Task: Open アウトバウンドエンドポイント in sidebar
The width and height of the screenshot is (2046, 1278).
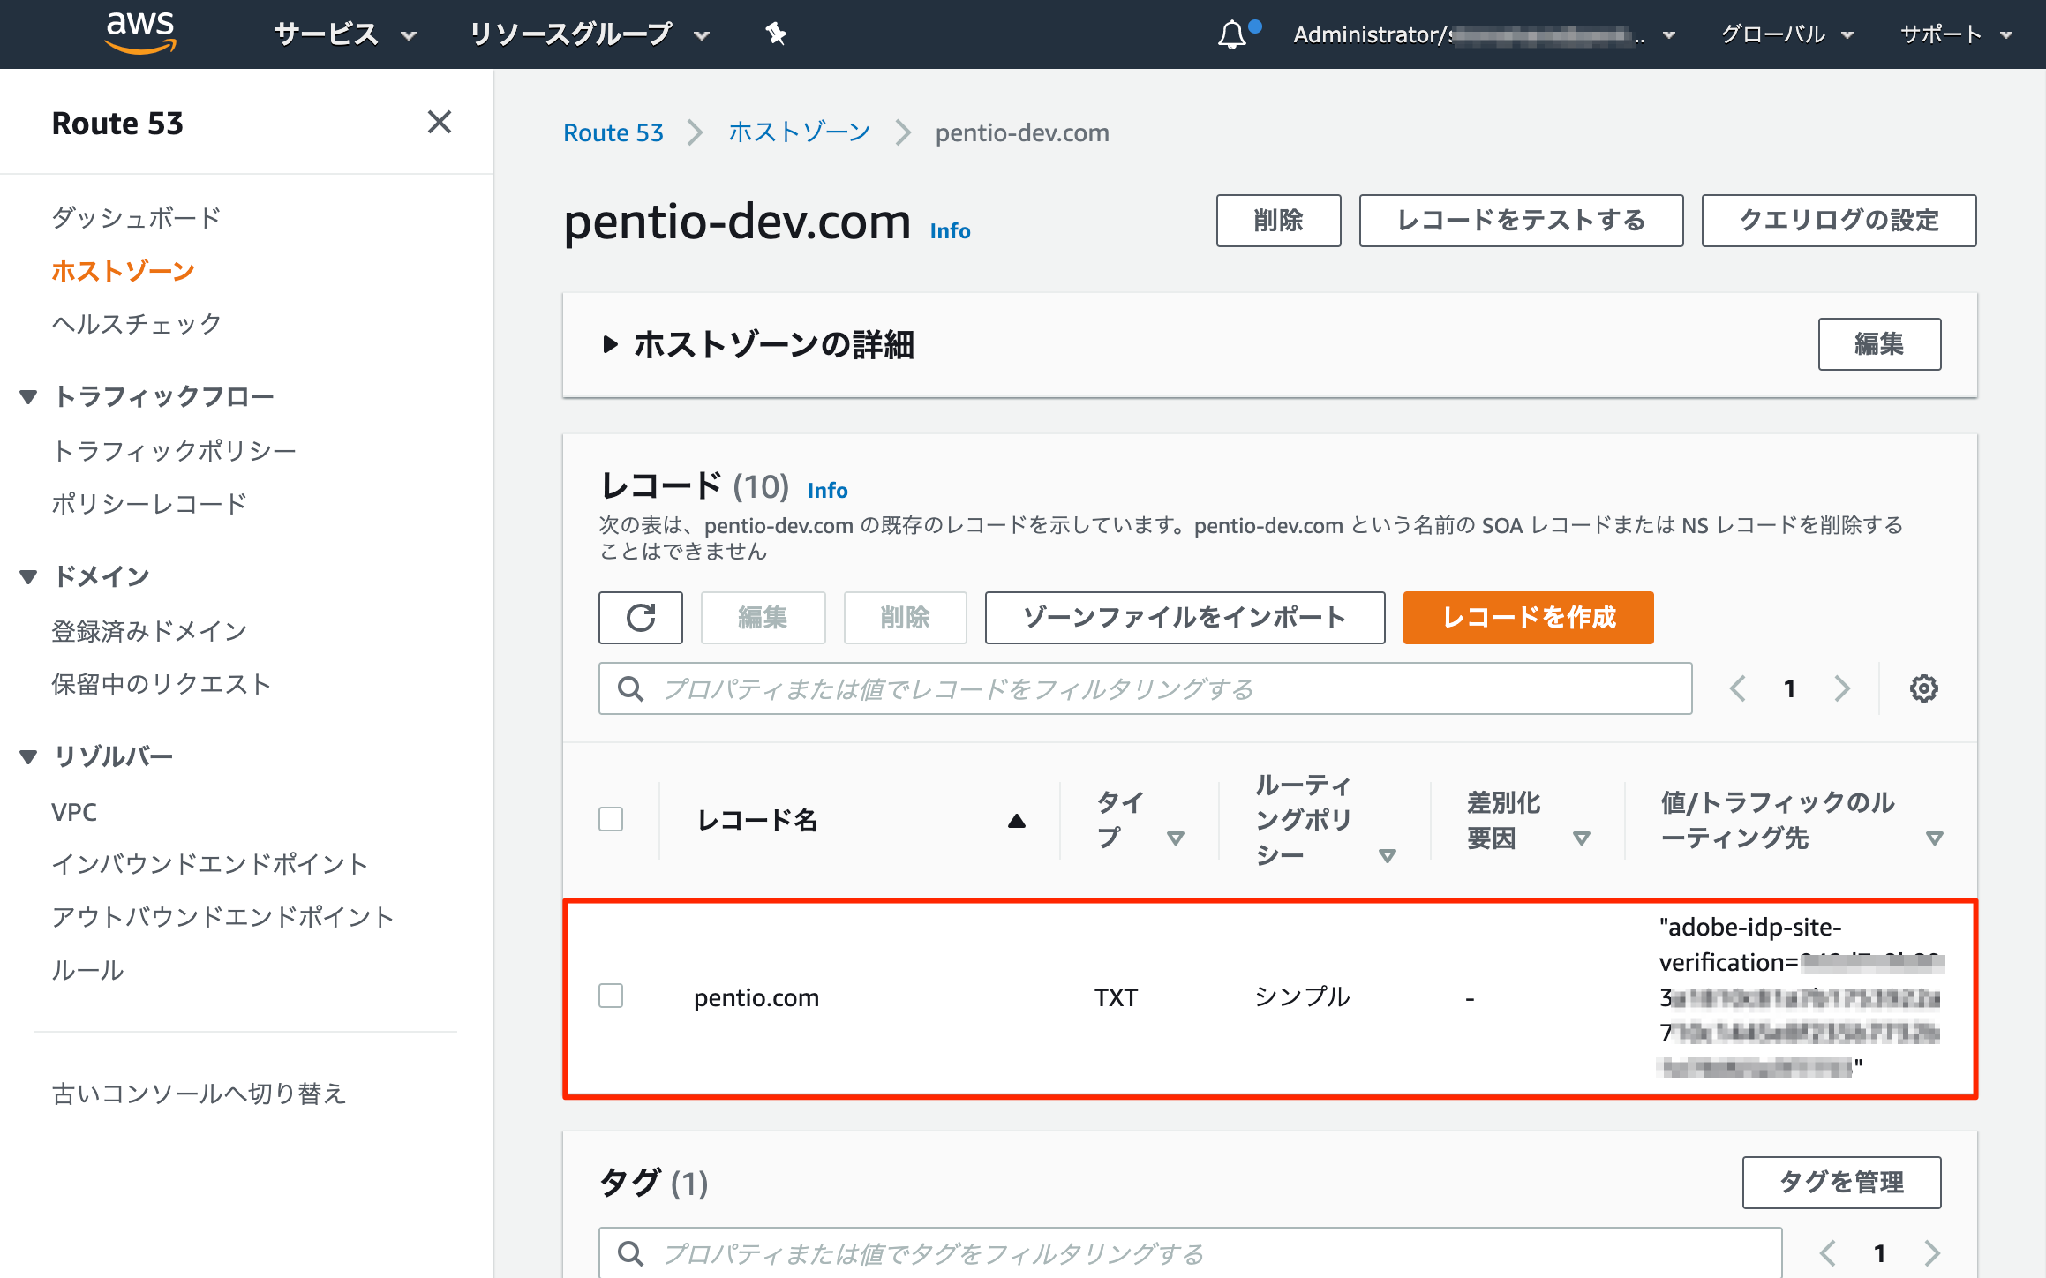Action: pos(223,917)
